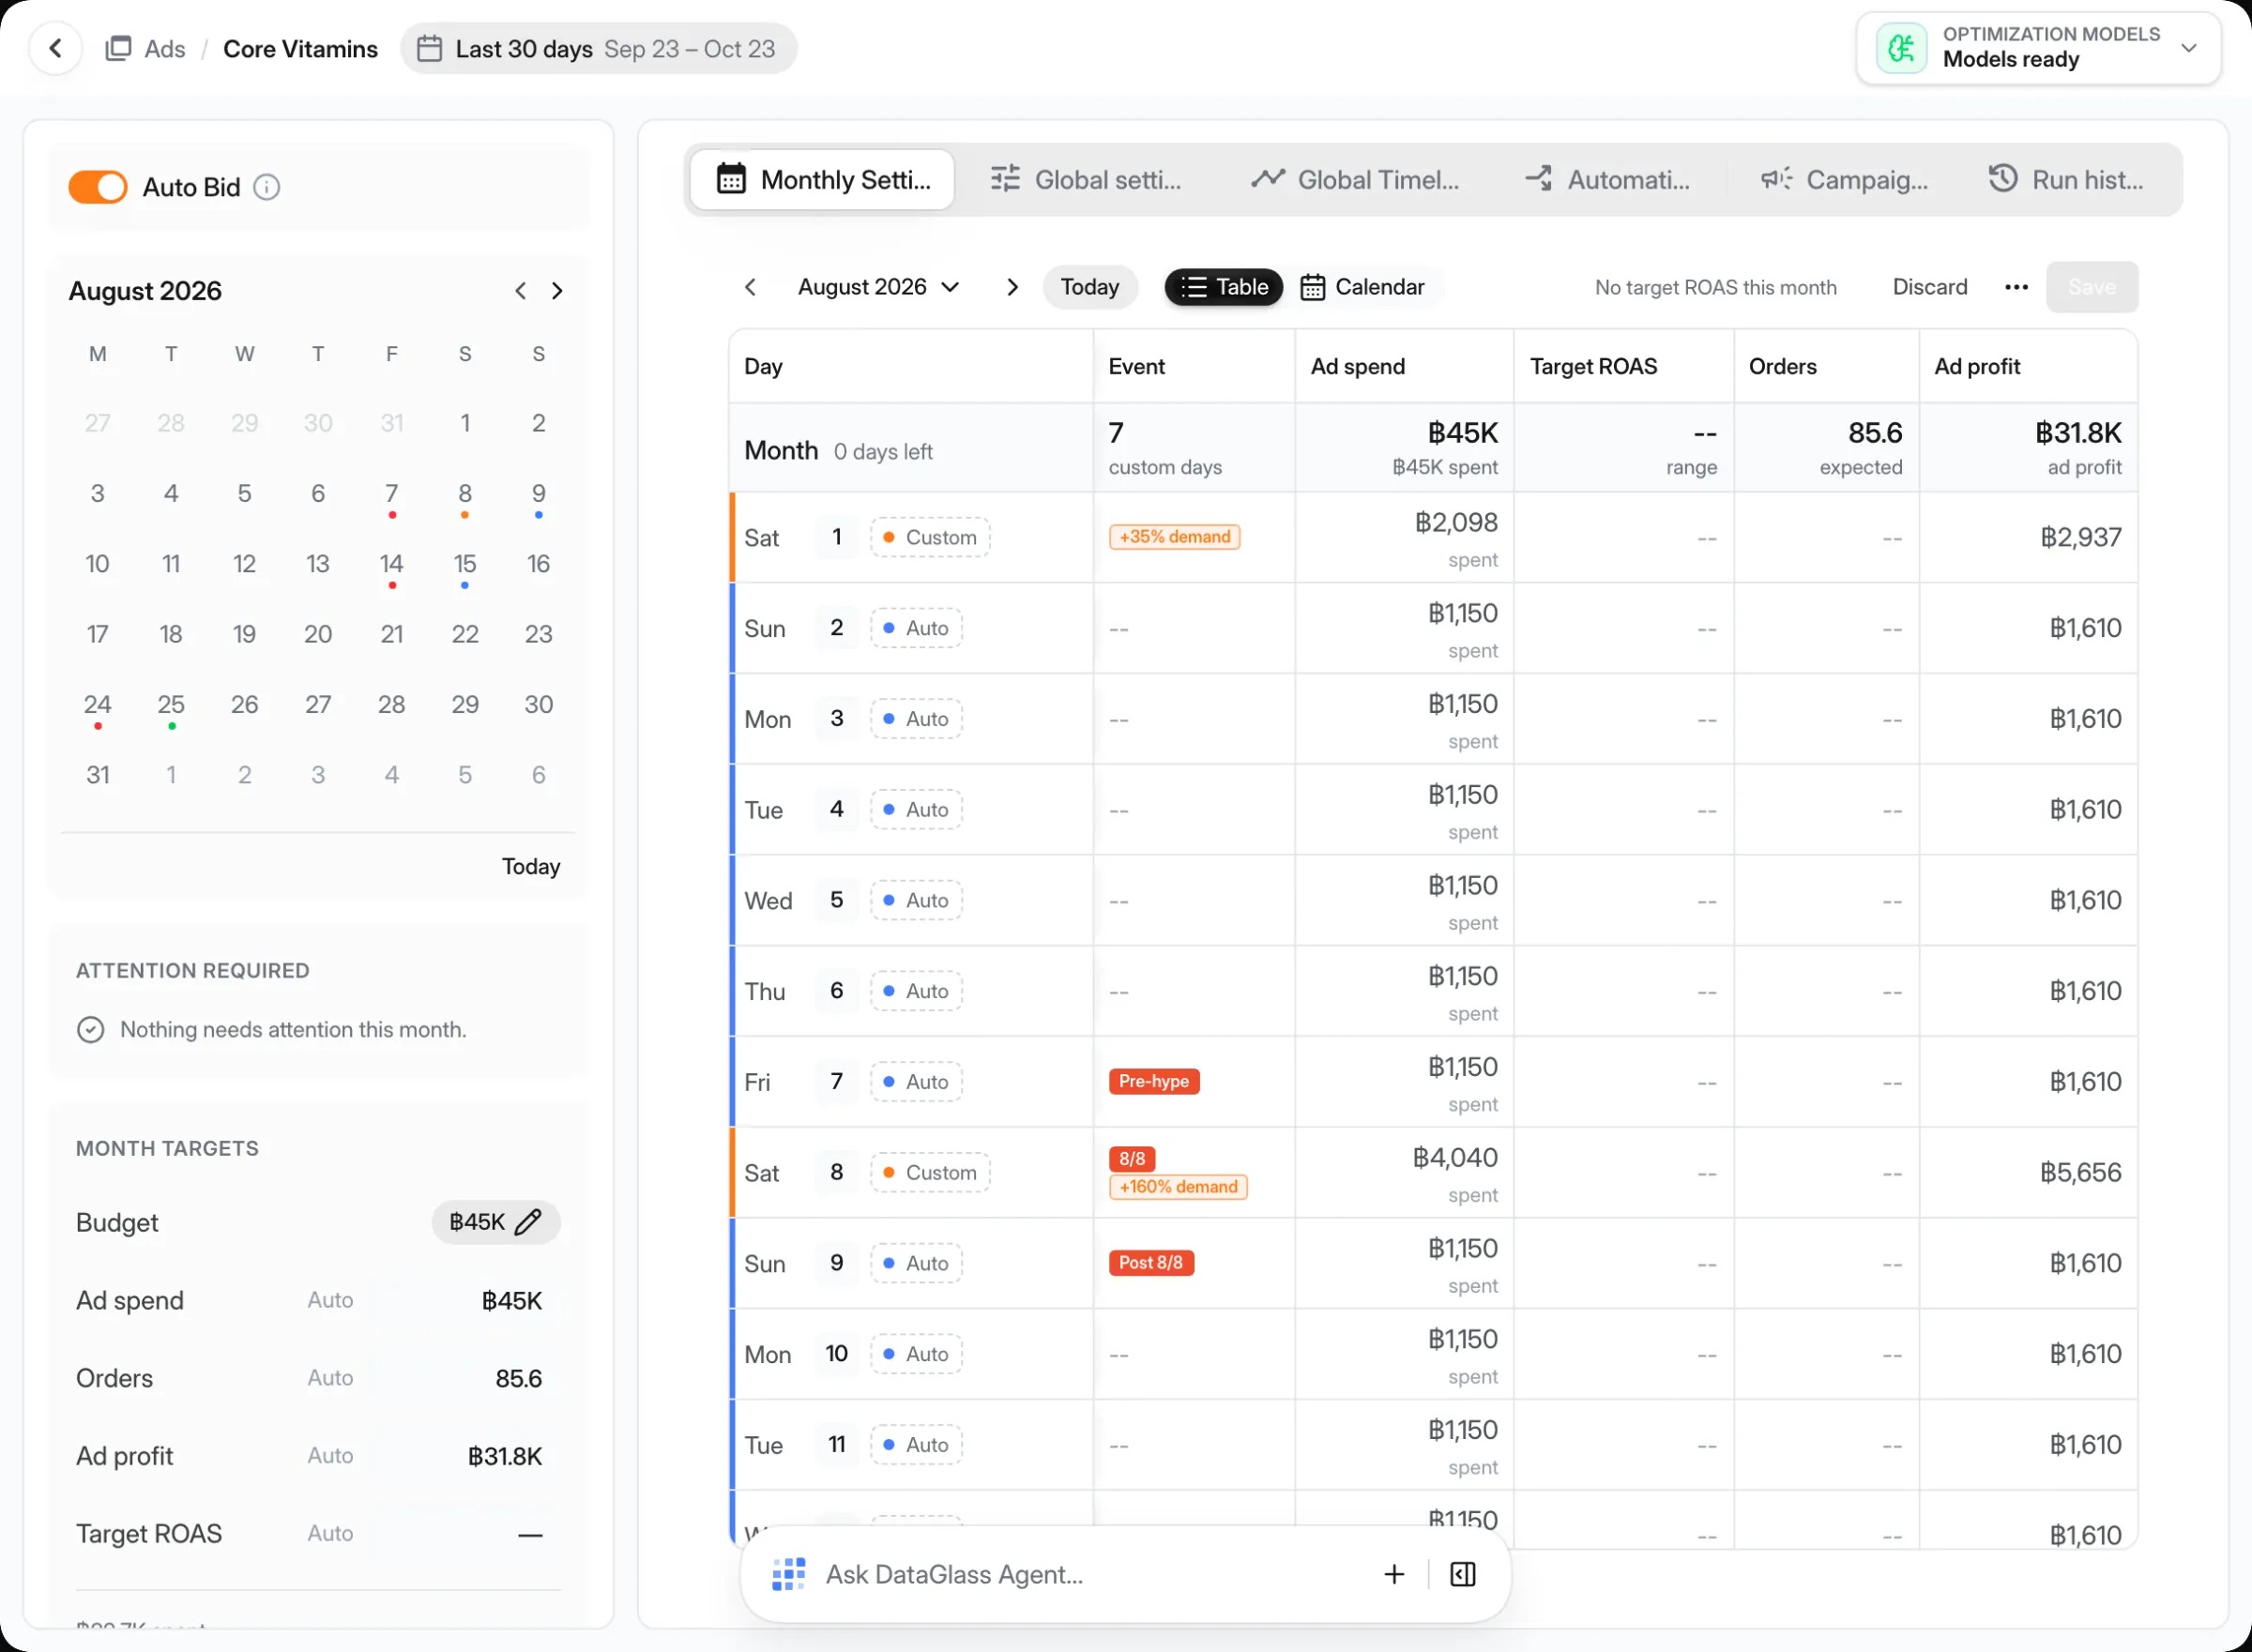Click the plus icon in agent bar
This screenshot has width=2252, height=1652.
[x=1394, y=1574]
